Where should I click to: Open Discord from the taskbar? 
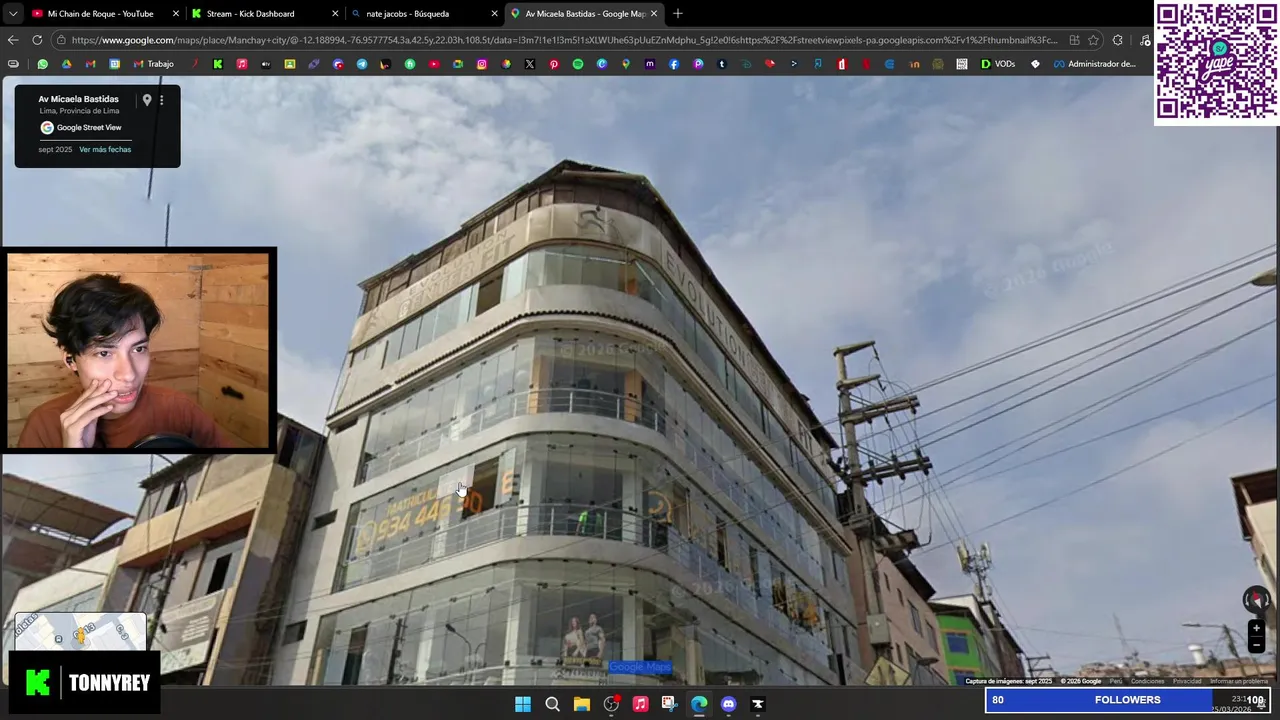click(x=728, y=704)
